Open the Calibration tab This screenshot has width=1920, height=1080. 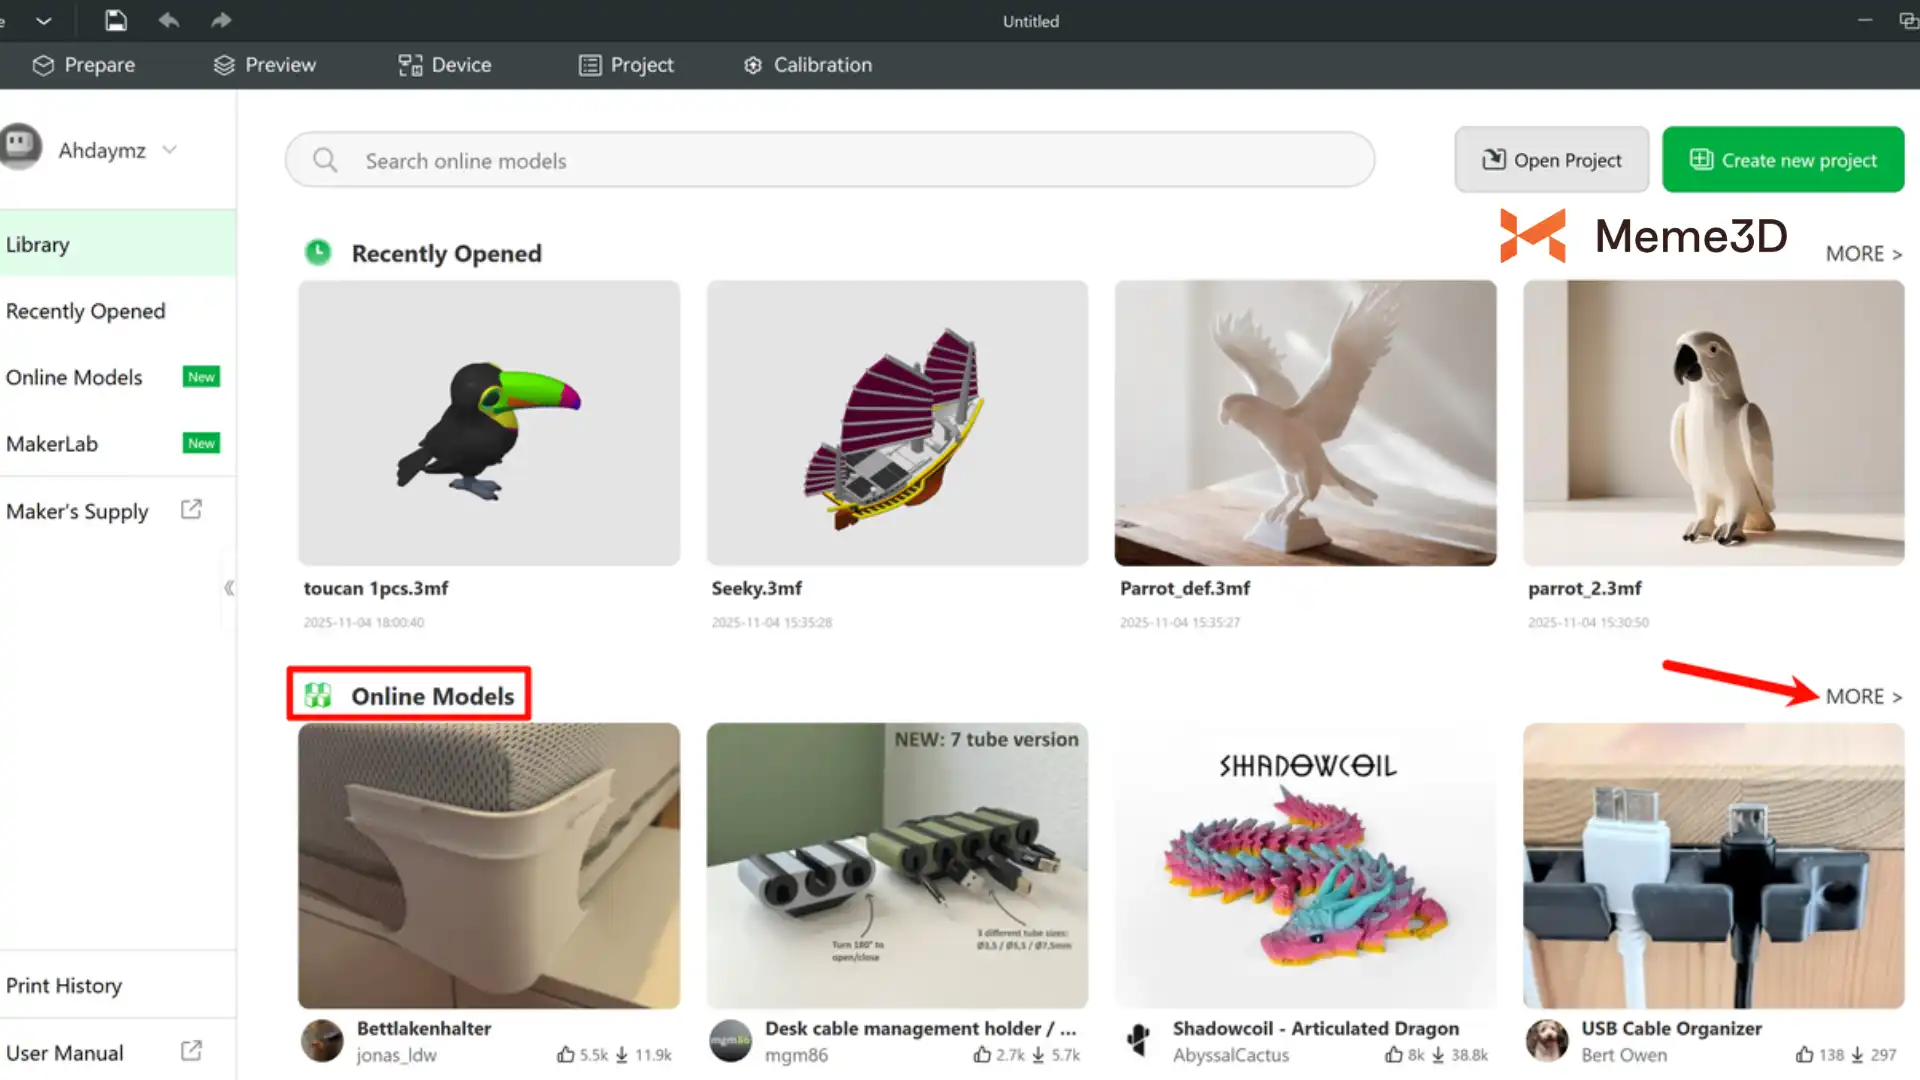[x=808, y=65]
